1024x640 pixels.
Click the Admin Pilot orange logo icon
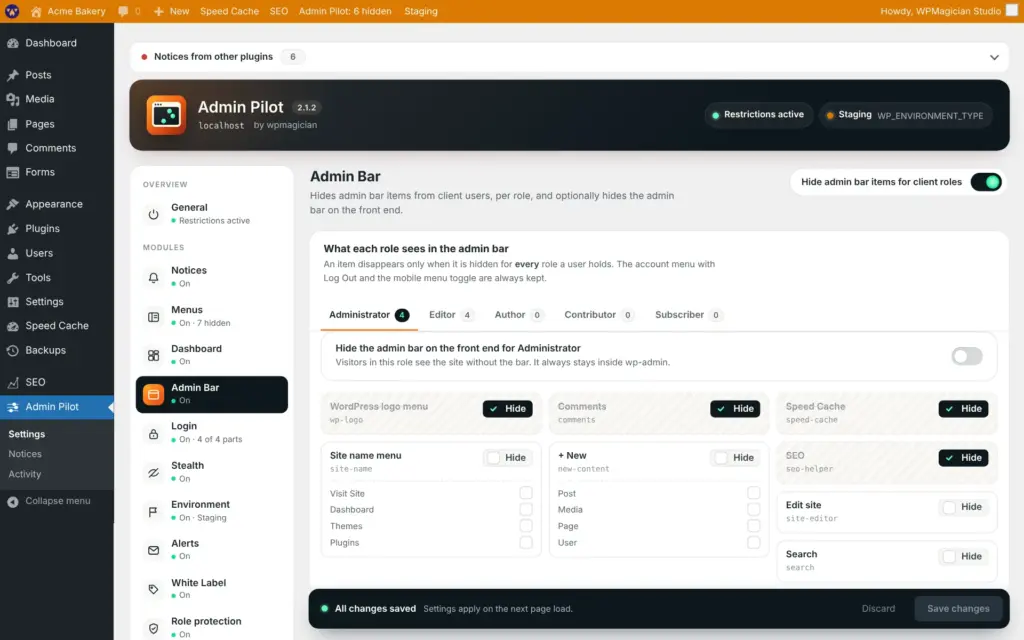point(166,115)
